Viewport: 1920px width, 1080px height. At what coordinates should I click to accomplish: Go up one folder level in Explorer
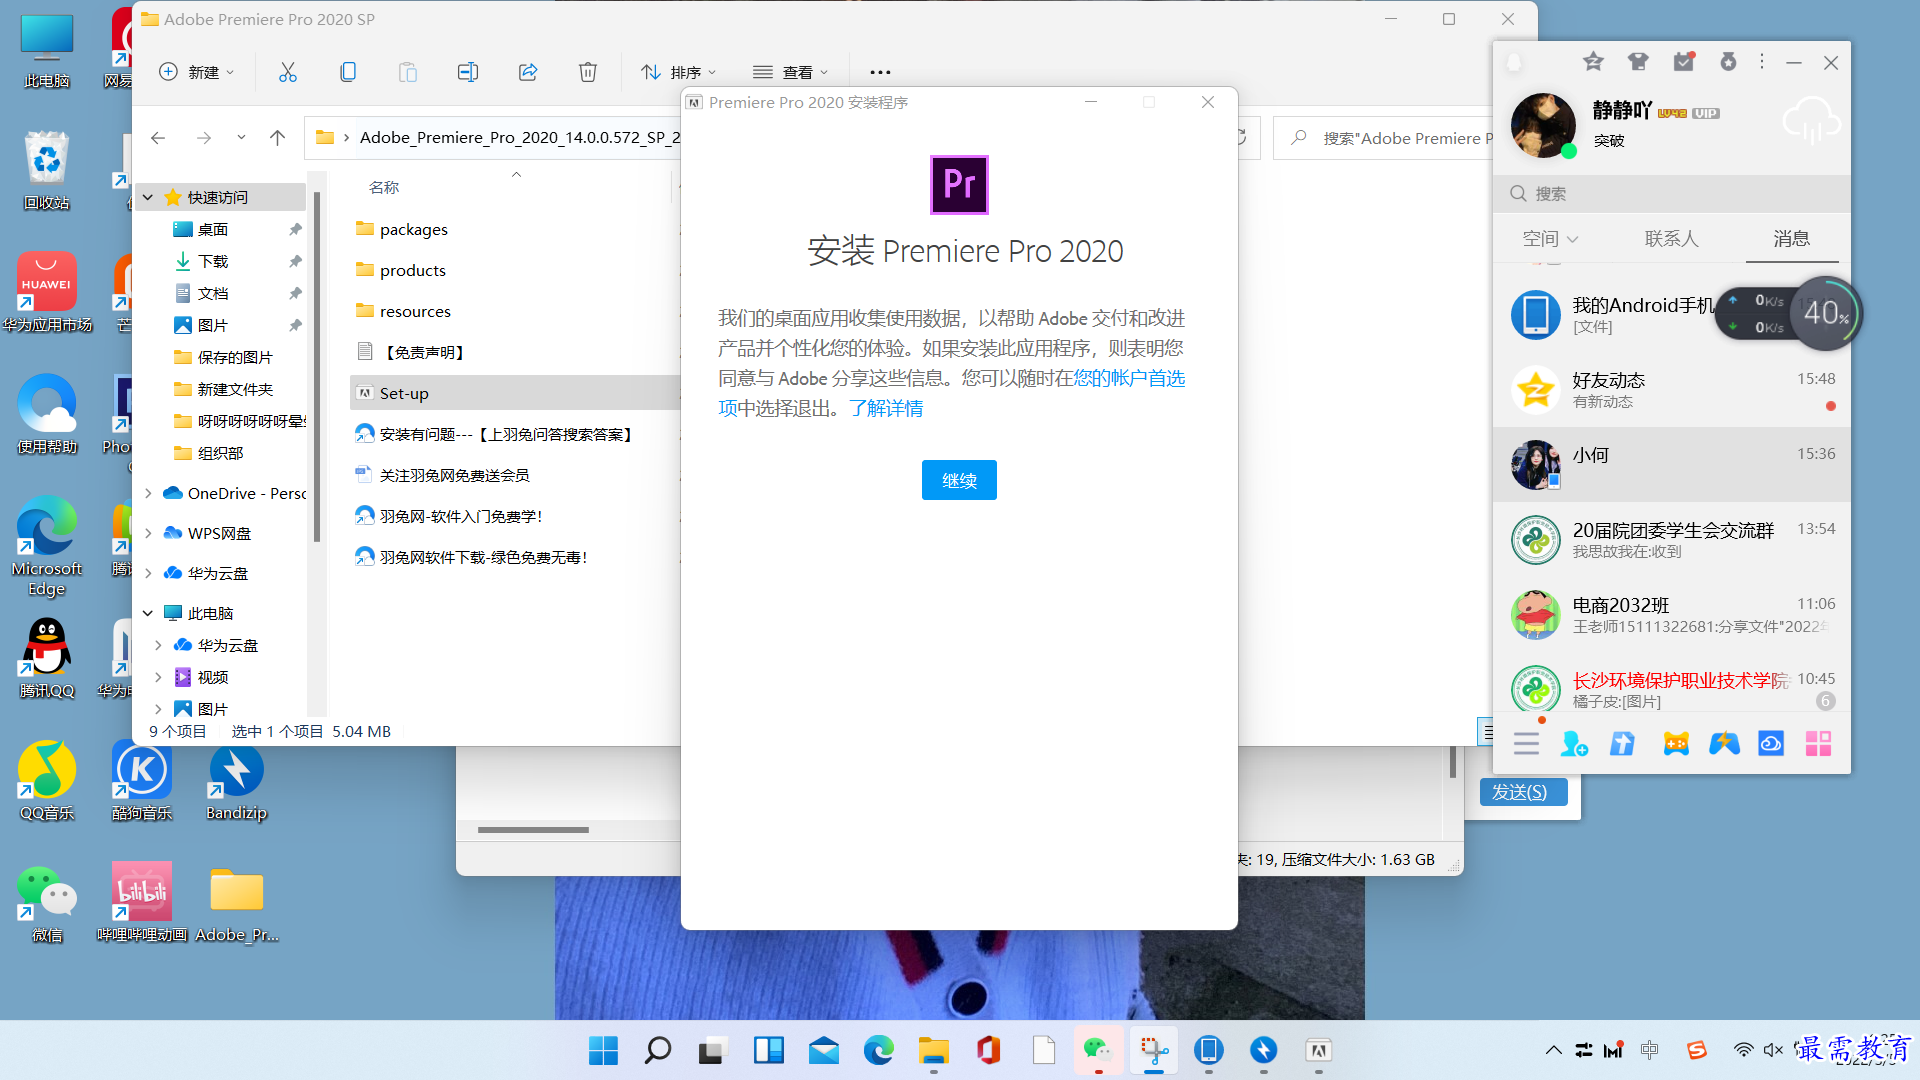click(x=278, y=138)
